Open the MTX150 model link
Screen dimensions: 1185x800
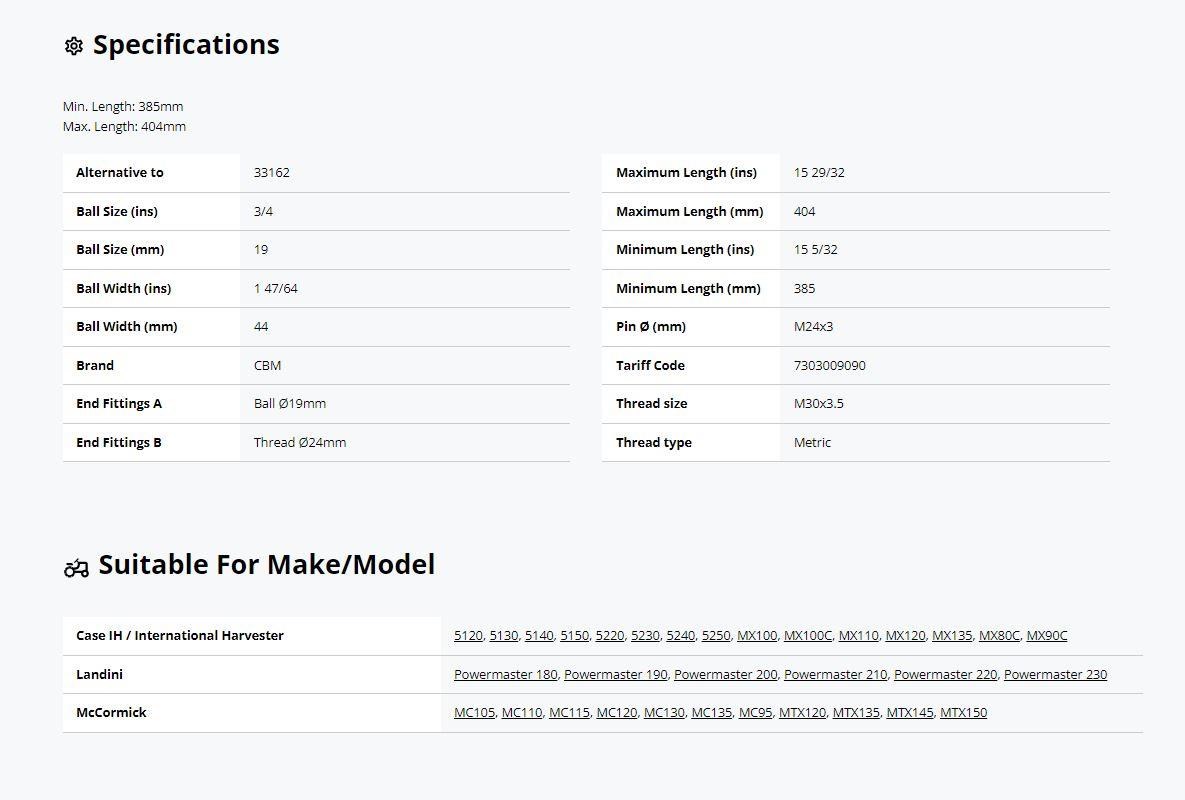click(x=964, y=712)
